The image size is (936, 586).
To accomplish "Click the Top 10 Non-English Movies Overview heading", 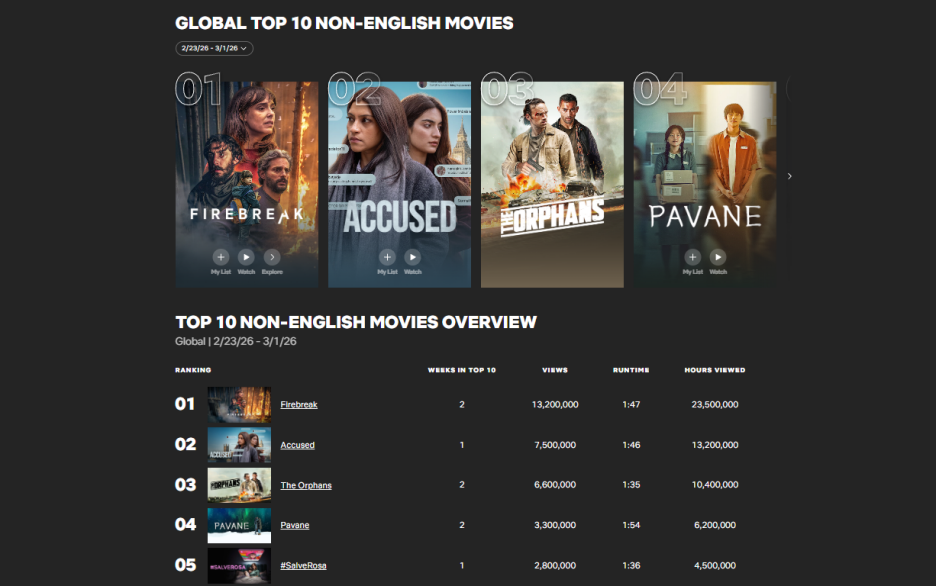I will pyautogui.click(x=356, y=322).
